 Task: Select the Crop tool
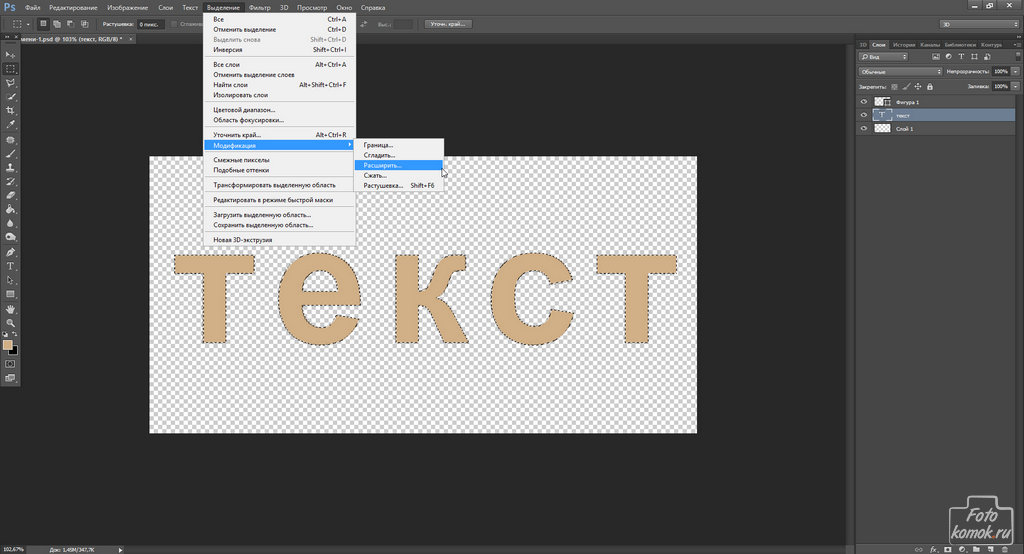click(x=11, y=110)
